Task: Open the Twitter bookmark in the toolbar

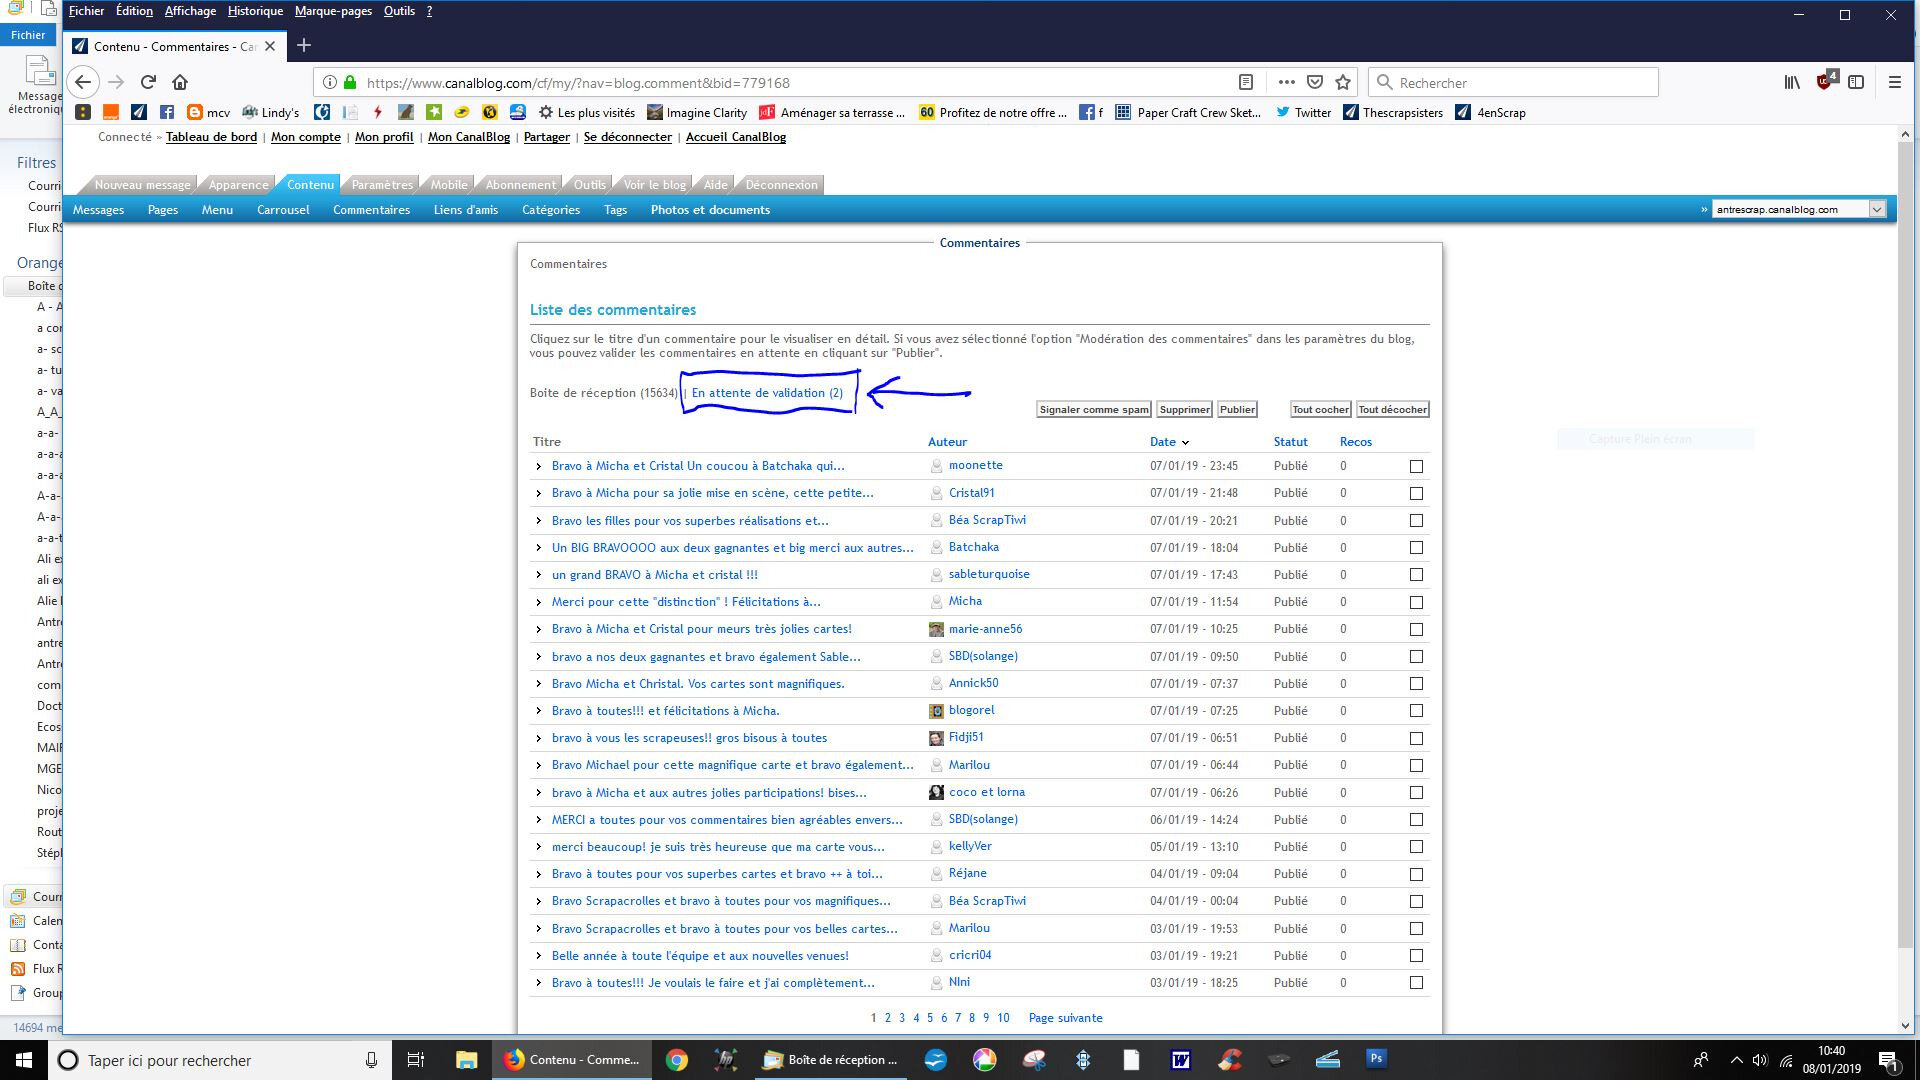Action: click(x=1303, y=112)
